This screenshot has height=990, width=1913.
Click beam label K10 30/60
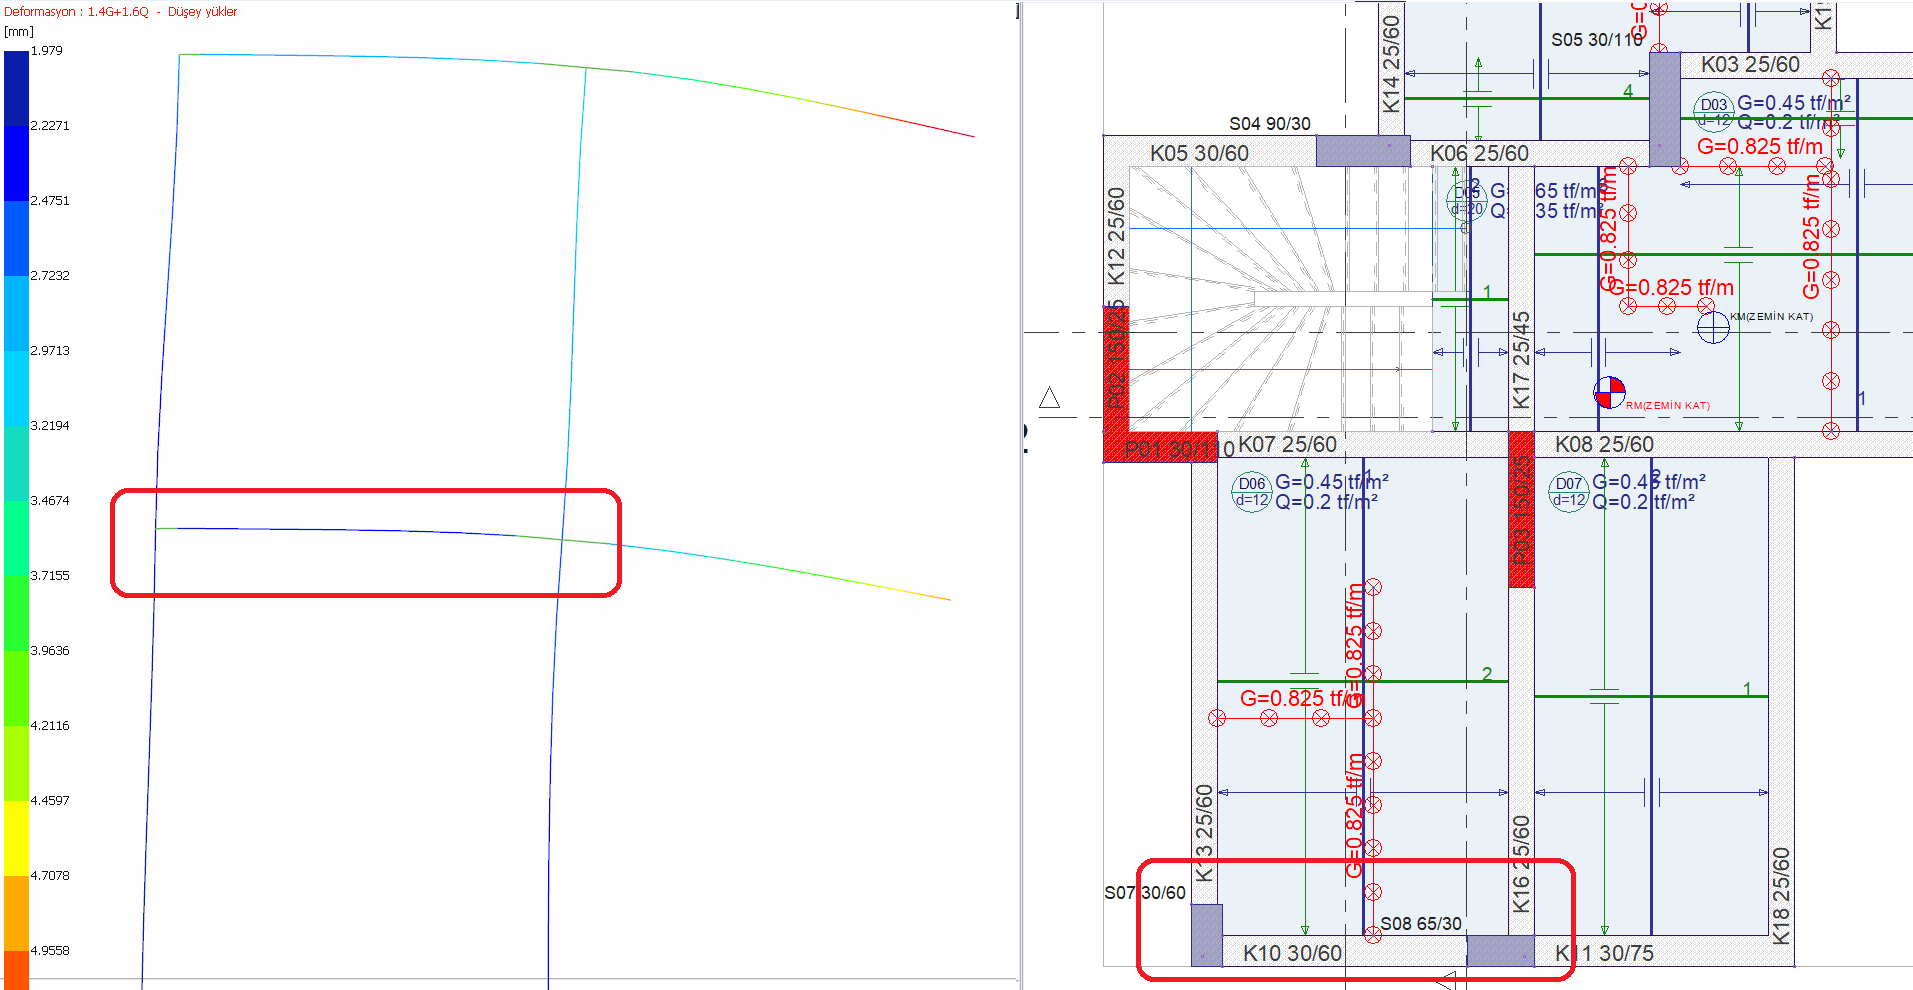[1292, 953]
